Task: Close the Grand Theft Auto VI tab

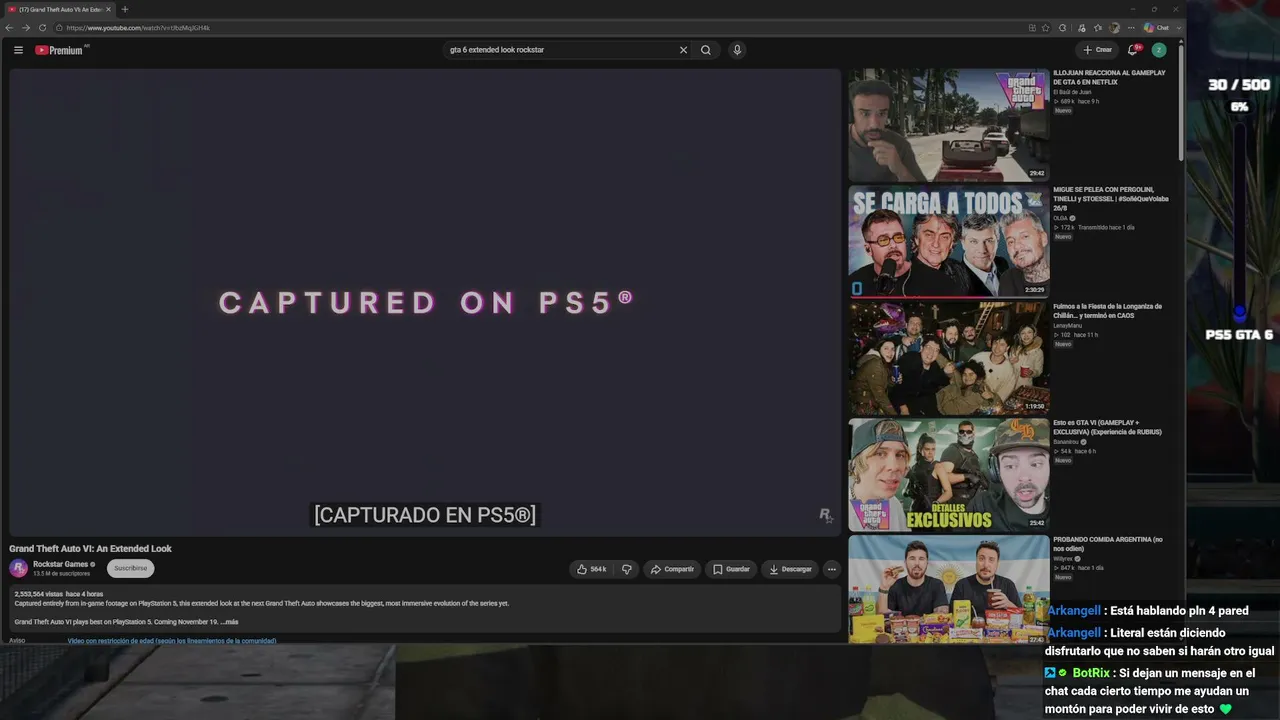Action: [x=109, y=9]
